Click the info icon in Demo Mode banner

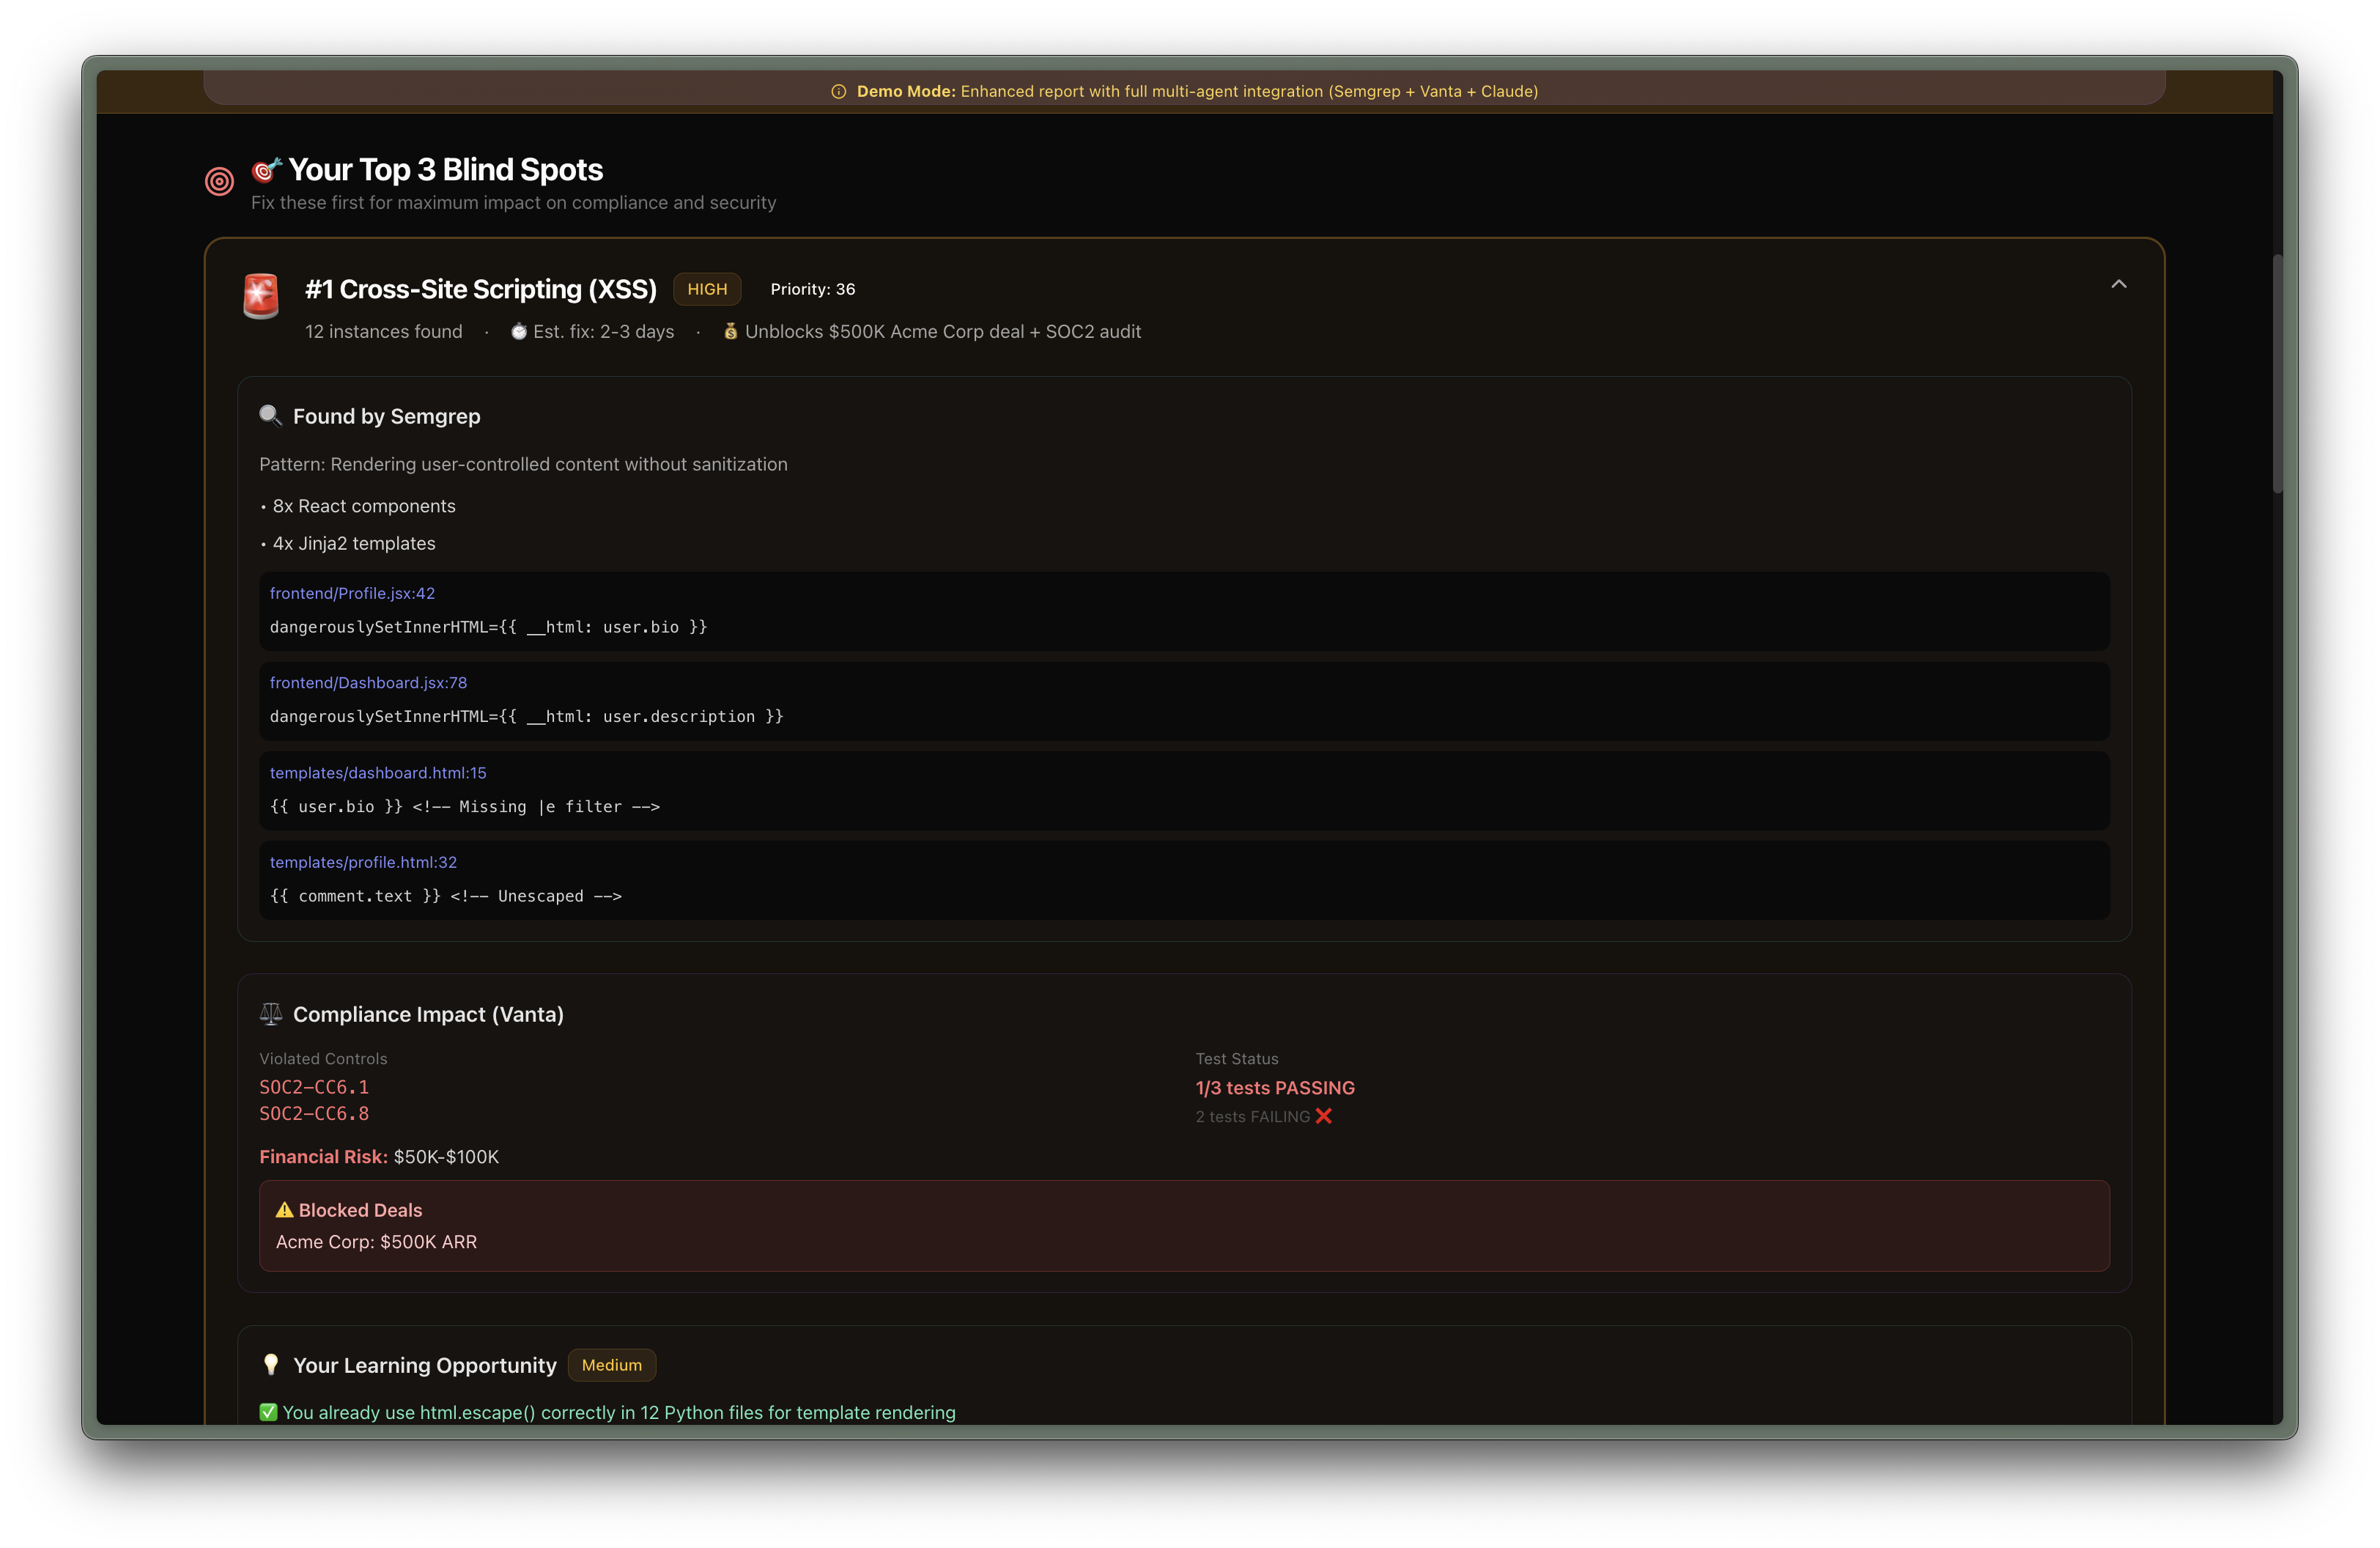[x=838, y=92]
